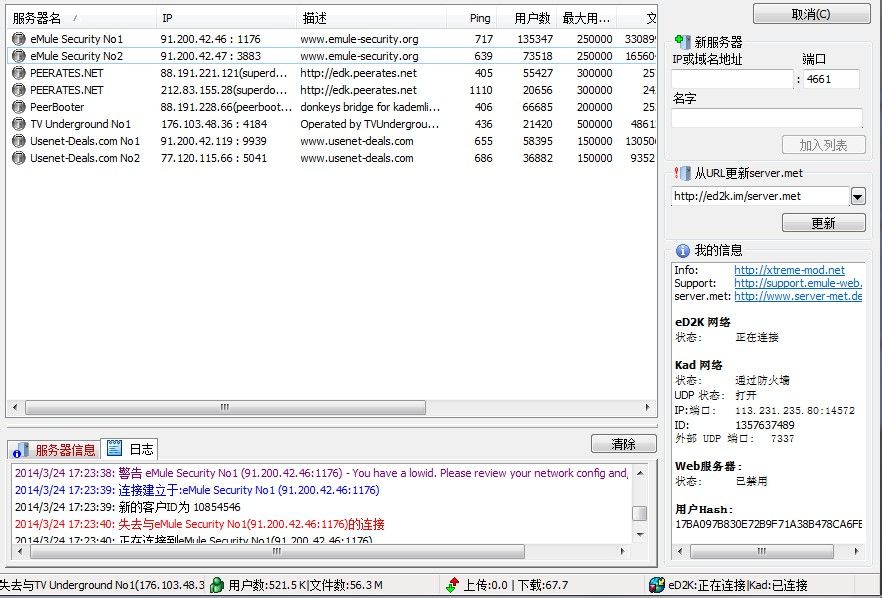This screenshot has height=598, width=882.
Task: Sort server list by Ping column
Action: click(x=471, y=19)
